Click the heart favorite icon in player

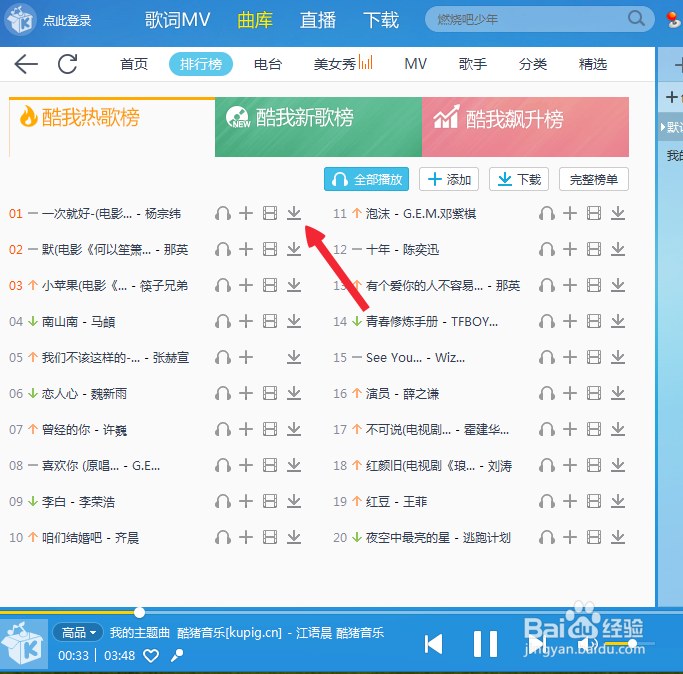pos(151,656)
